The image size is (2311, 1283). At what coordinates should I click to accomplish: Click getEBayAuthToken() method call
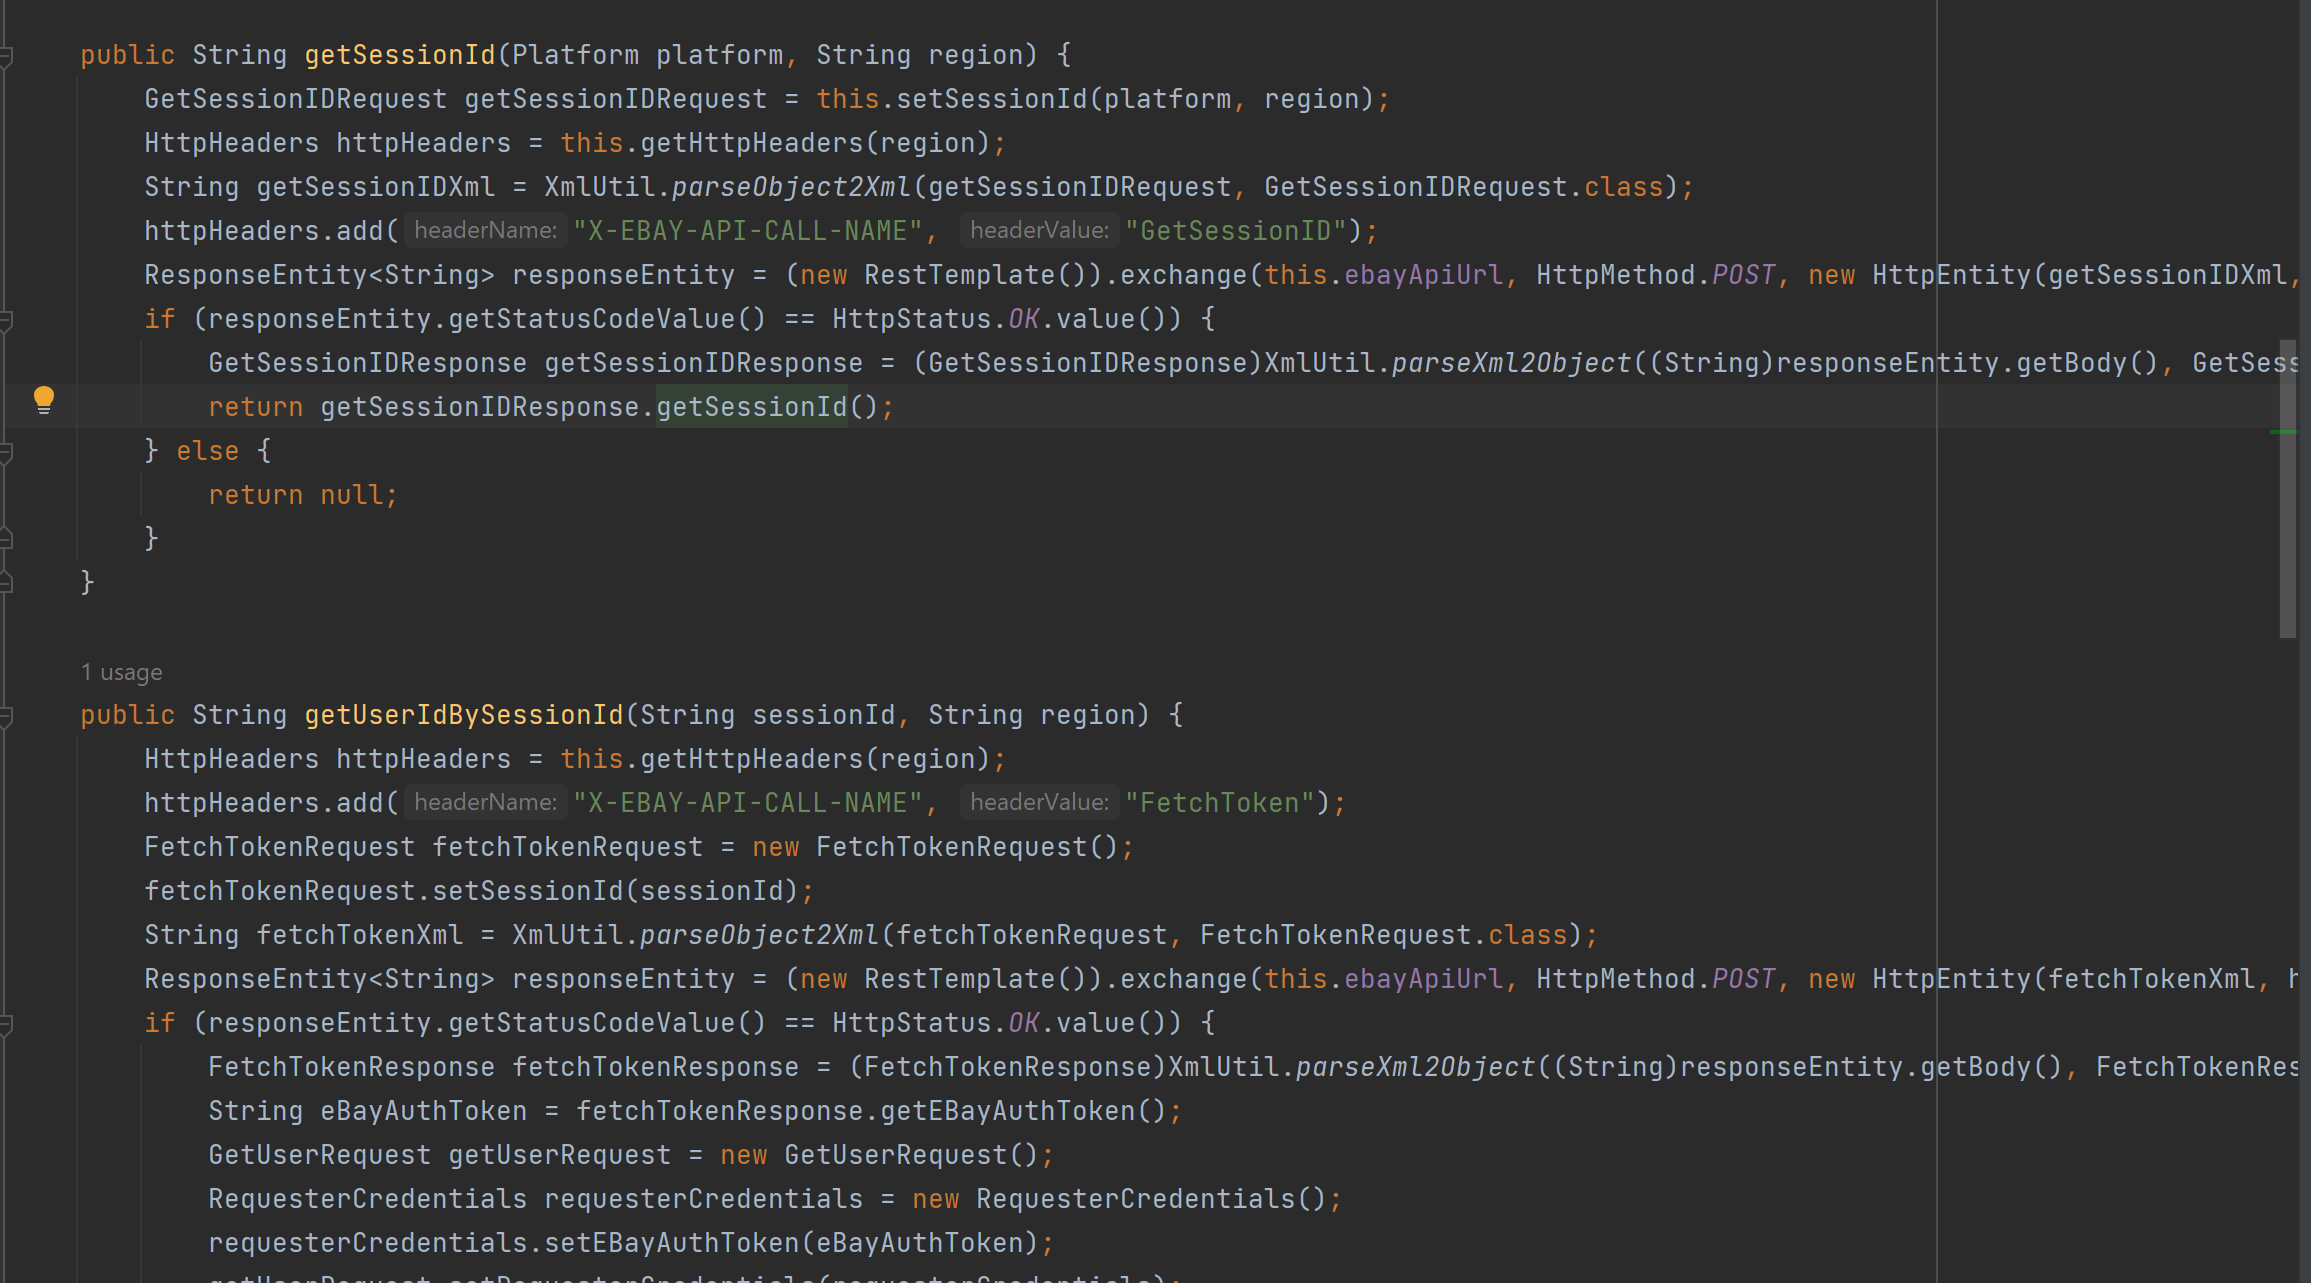coord(1023,1111)
